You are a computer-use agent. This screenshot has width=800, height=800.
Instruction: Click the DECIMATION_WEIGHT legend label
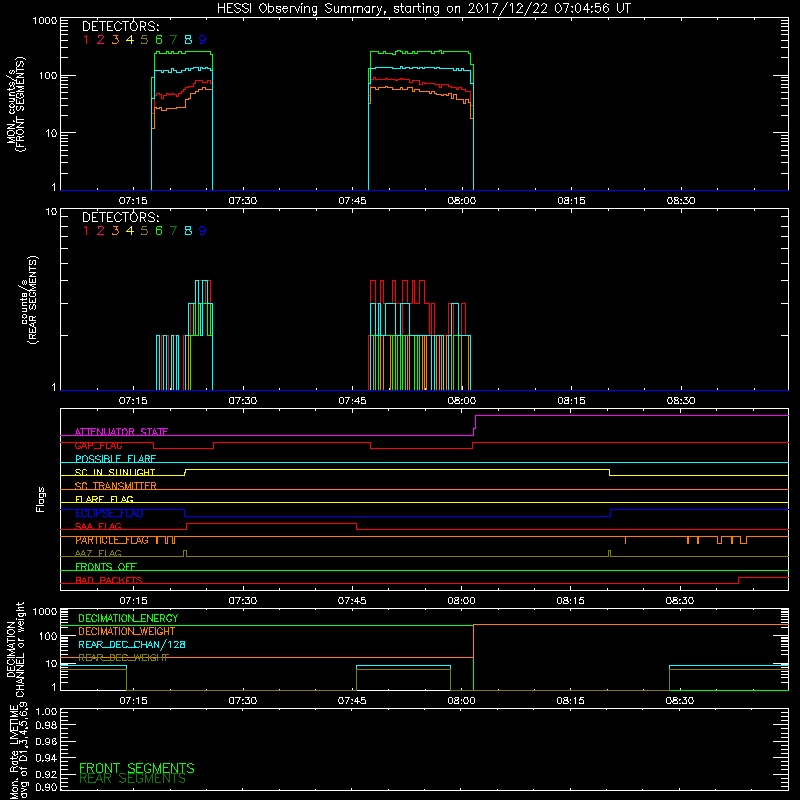pyautogui.click(x=127, y=632)
